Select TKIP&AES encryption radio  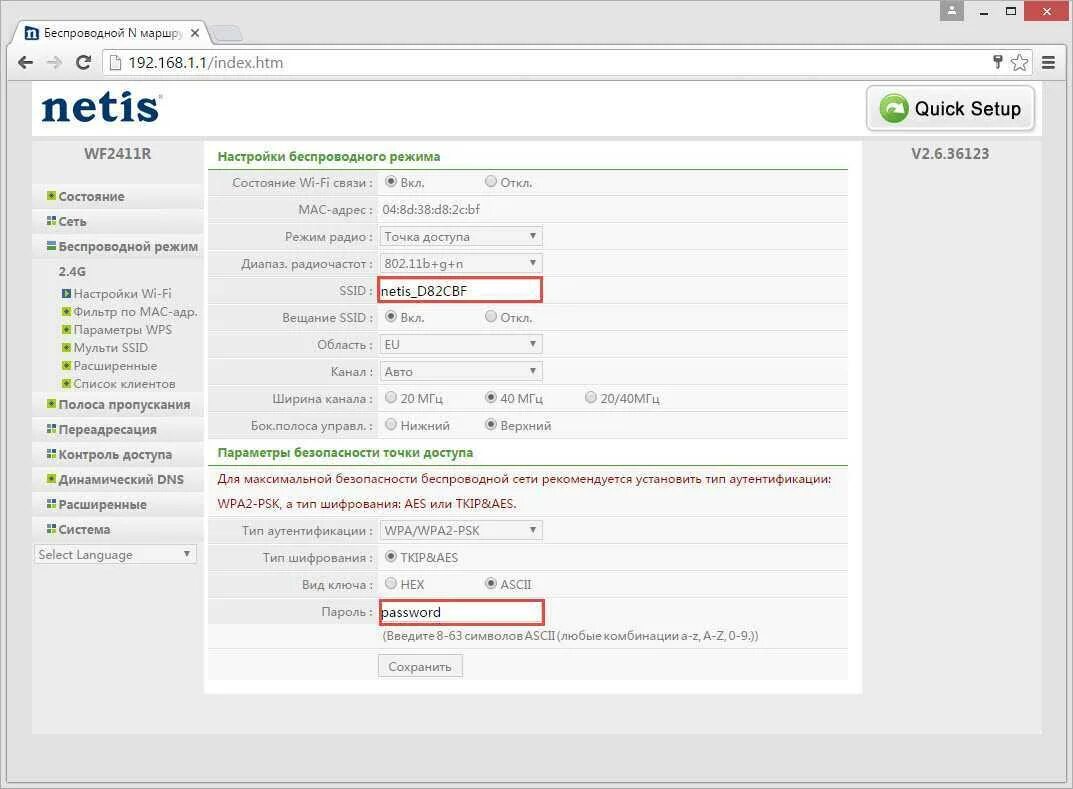(x=391, y=557)
